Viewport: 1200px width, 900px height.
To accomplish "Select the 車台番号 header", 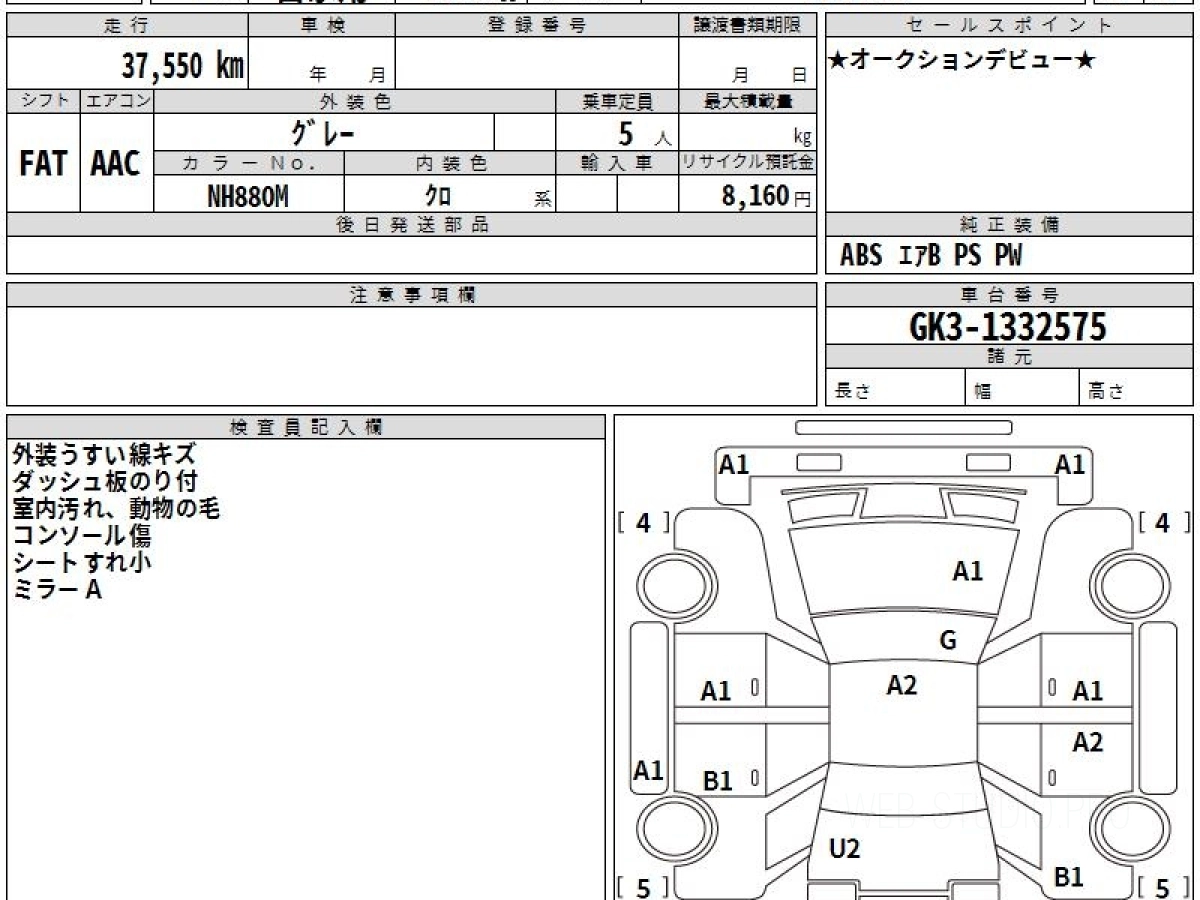I will point(1009,295).
